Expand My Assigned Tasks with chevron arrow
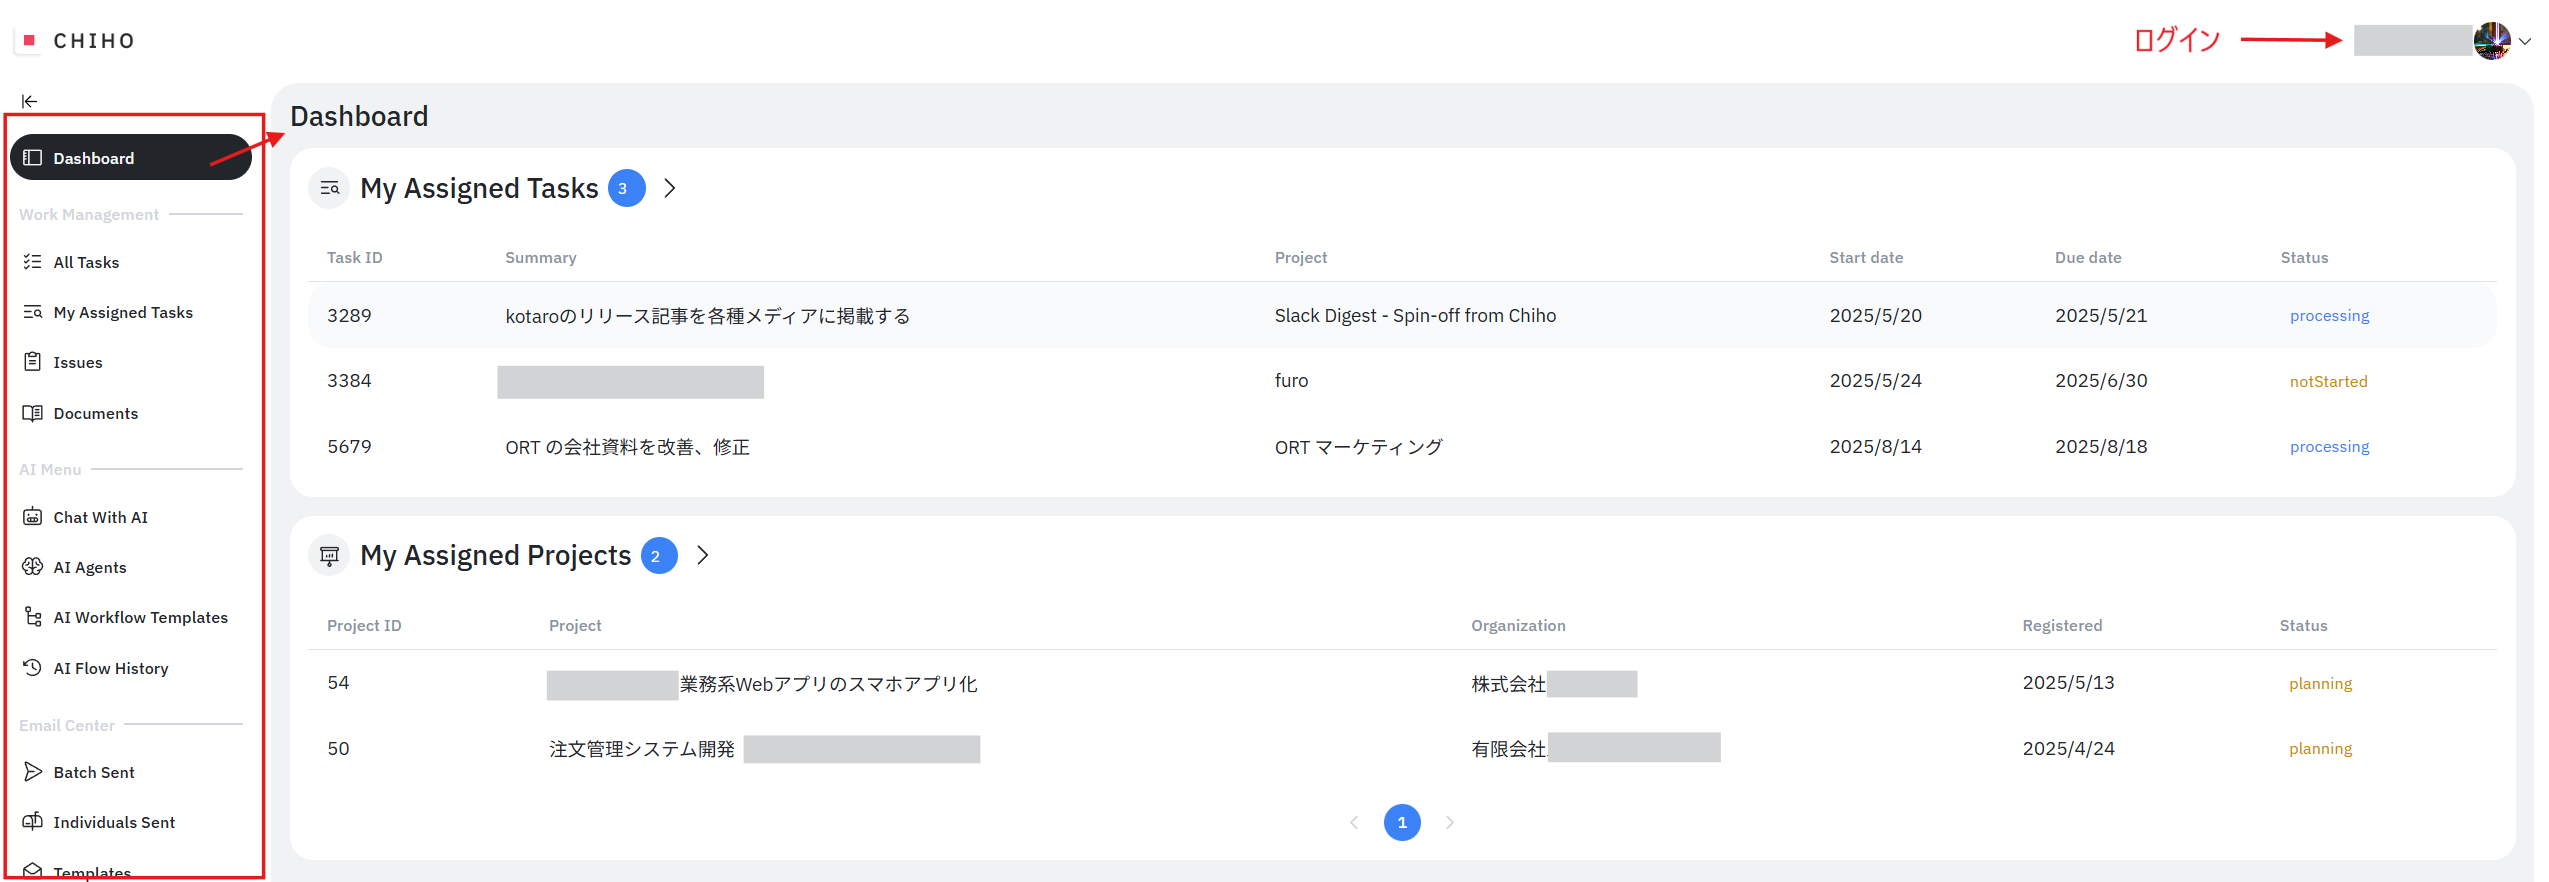Image resolution: width=2549 pixels, height=882 pixels. tap(670, 188)
